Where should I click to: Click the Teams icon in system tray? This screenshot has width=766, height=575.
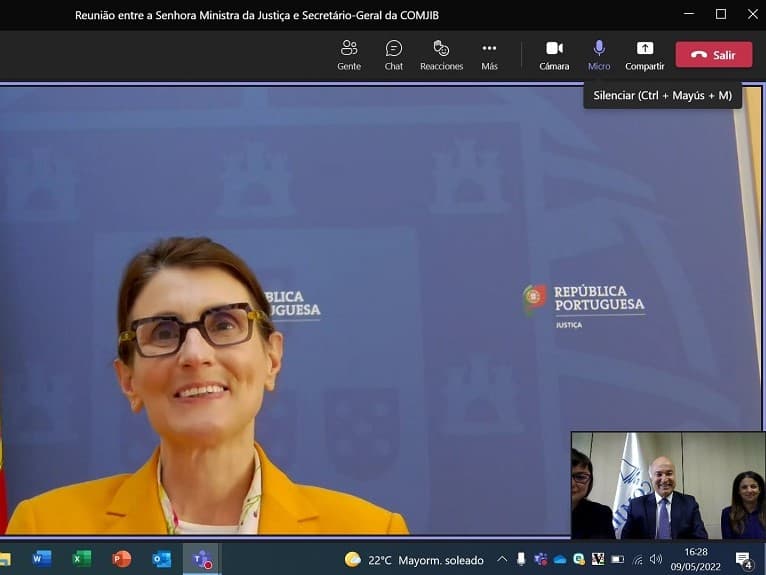pos(540,559)
